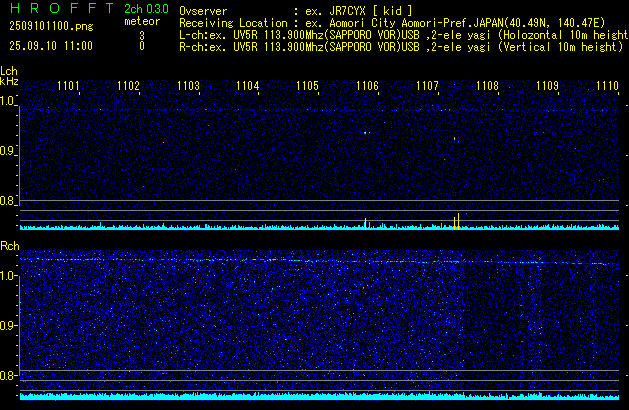Select the 1103 time marker
Image resolution: width=629 pixels, height=410 pixels.
188,86
